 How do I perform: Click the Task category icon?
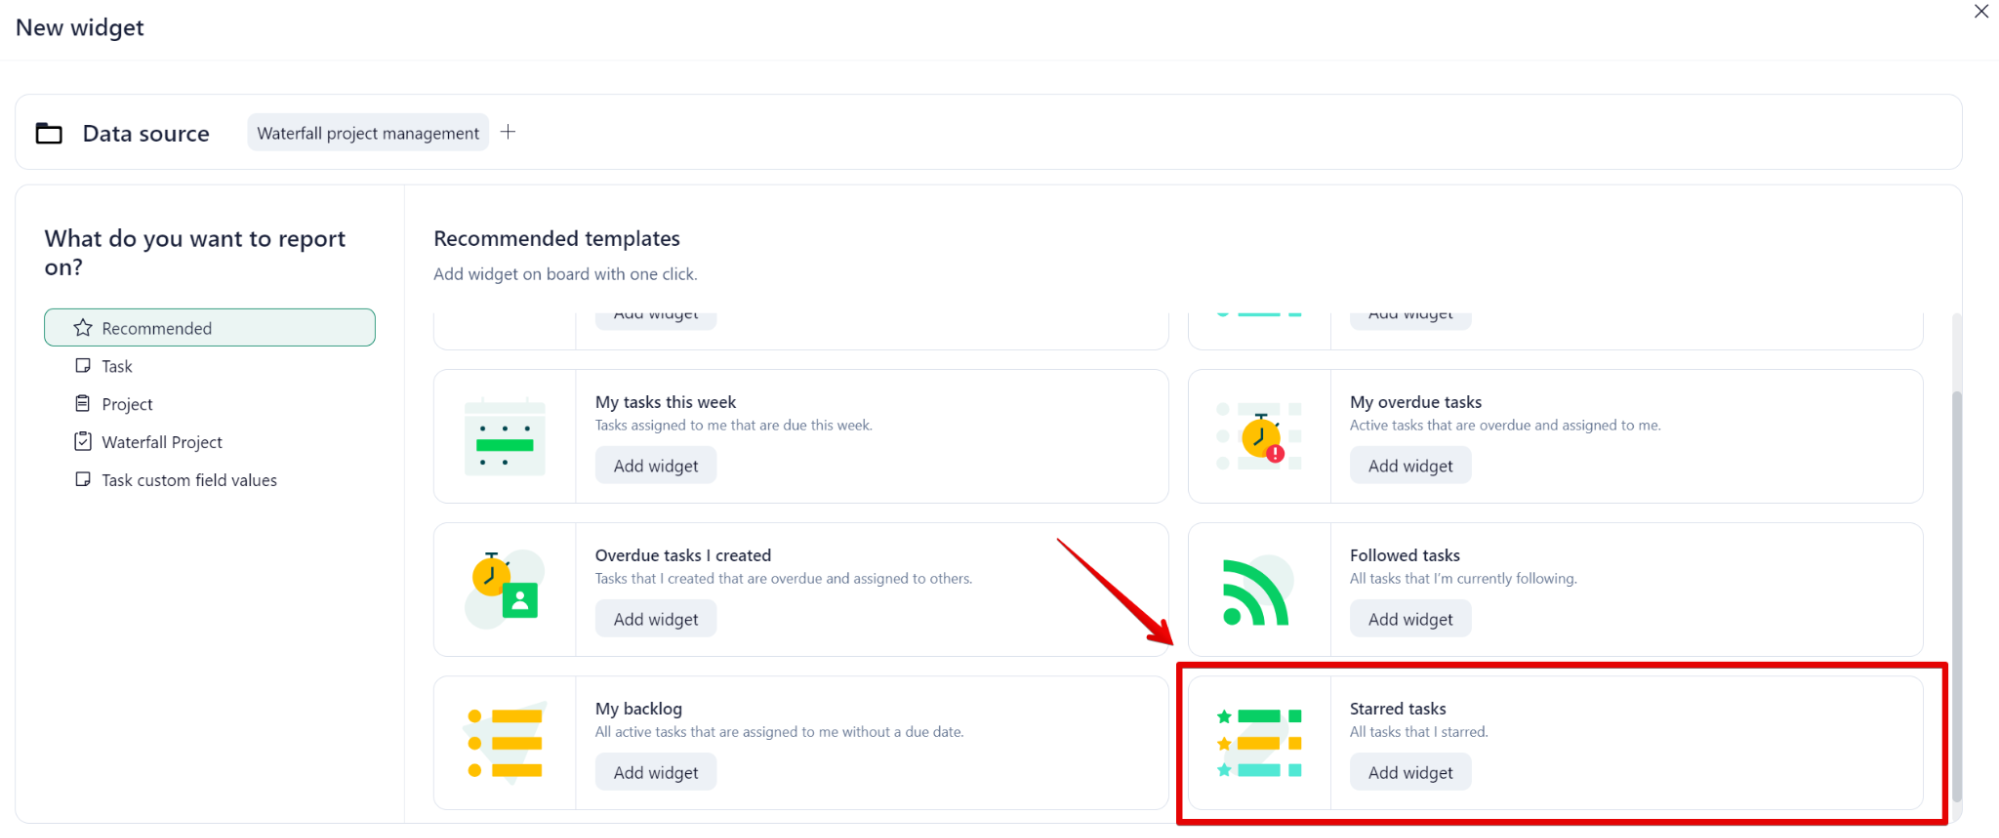83,366
